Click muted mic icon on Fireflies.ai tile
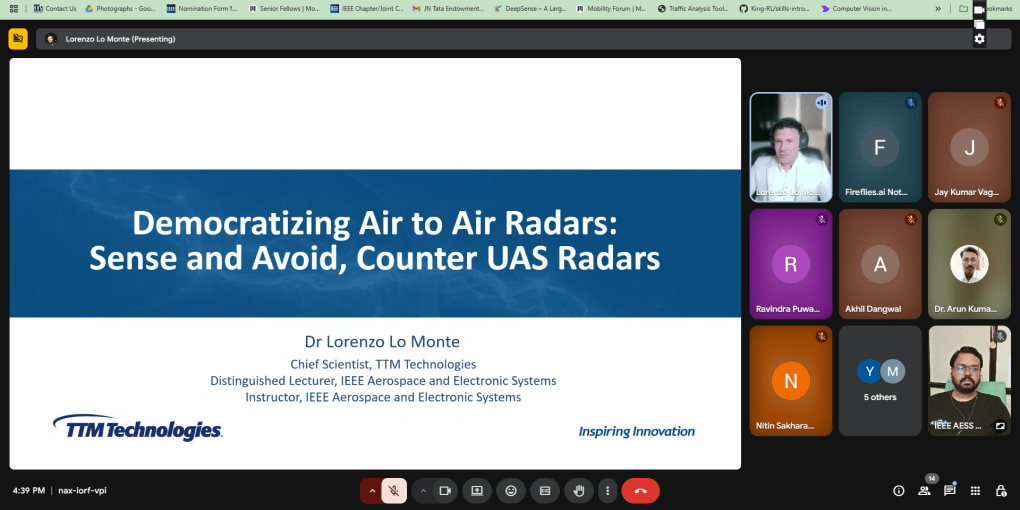Image resolution: width=1020 pixels, height=510 pixels. (x=911, y=103)
